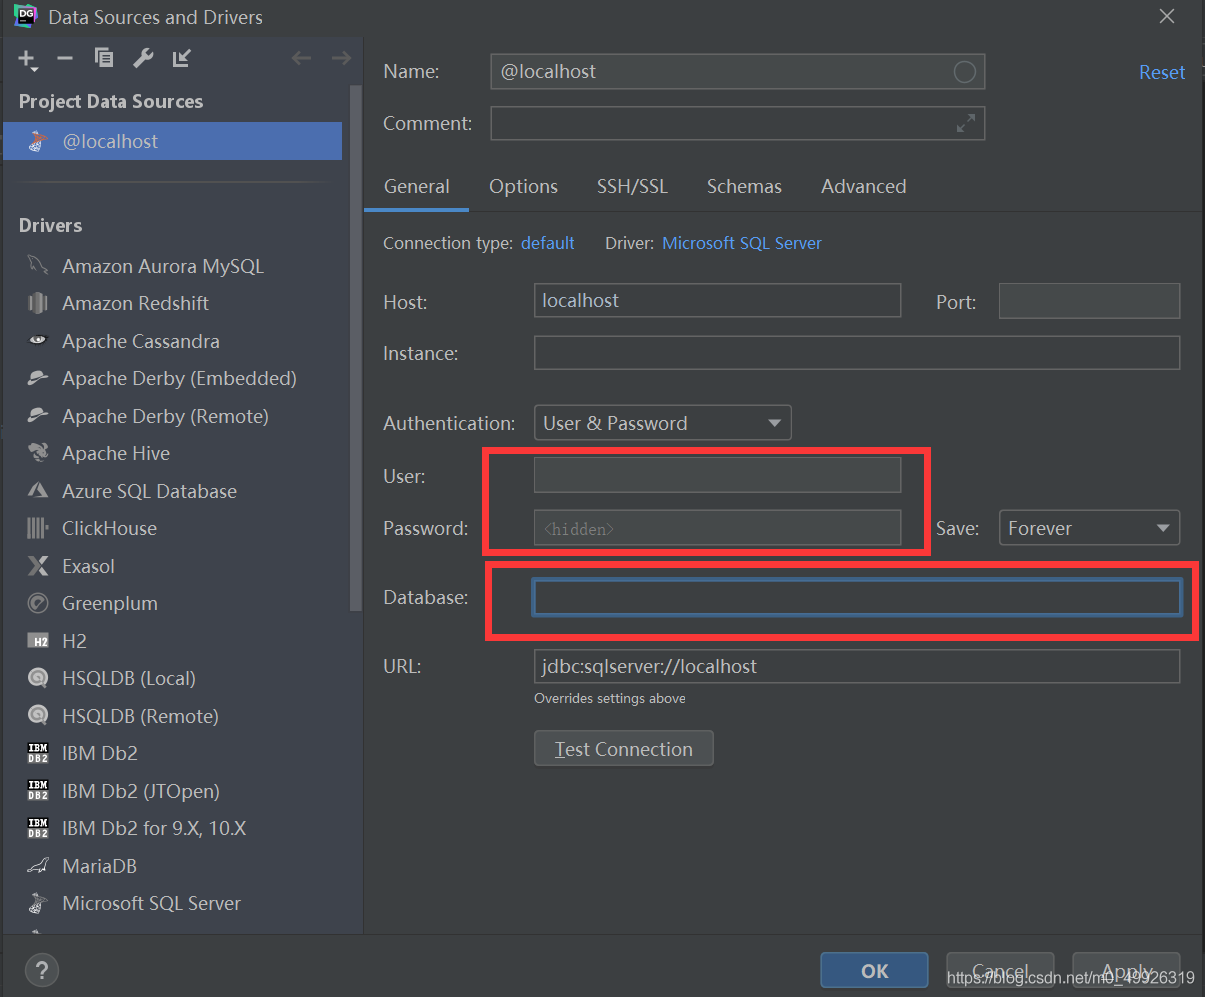
Task: Close the Data Sources and Drivers dialog
Action: click(1167, 16)
